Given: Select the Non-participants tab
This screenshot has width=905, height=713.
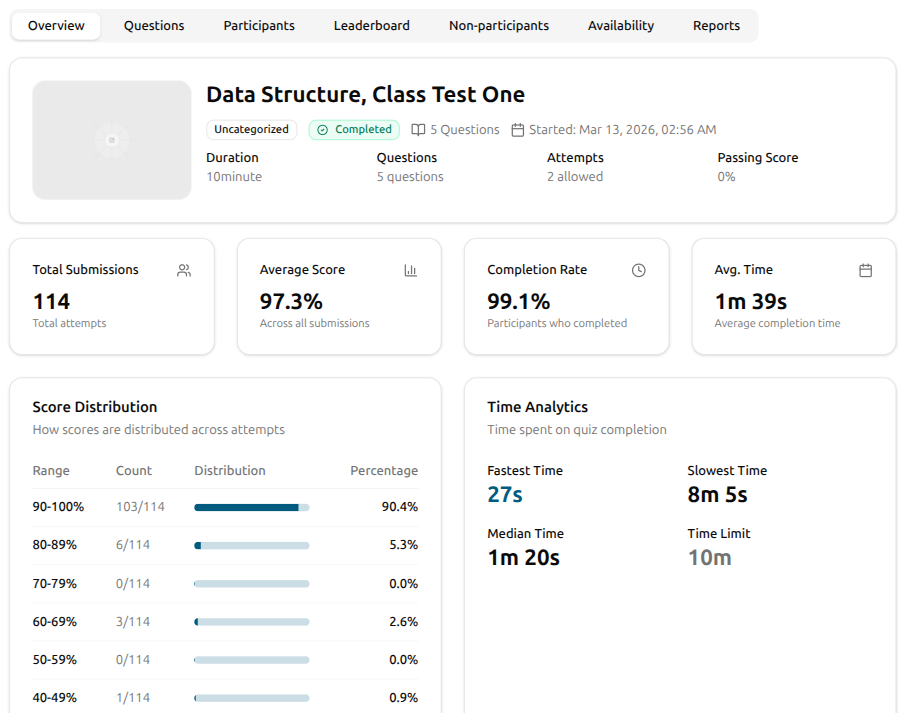Looking at the screenshot, I should point(499,26).
